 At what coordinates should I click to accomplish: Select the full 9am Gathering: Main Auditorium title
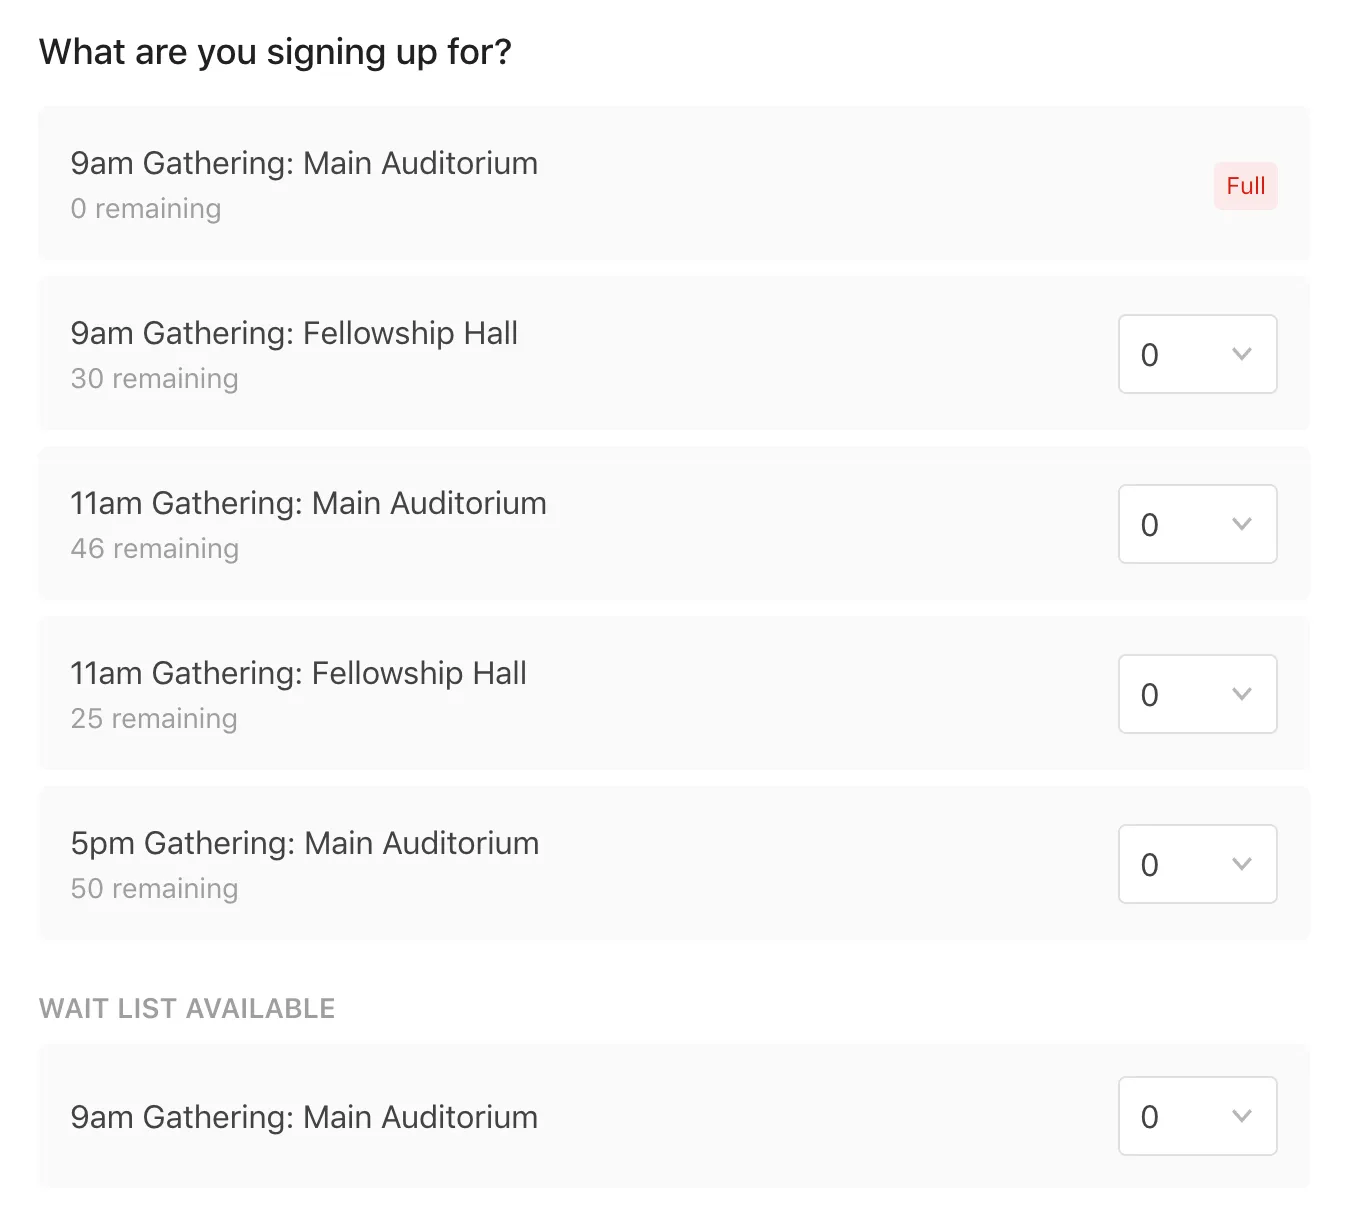tap(304, 163)
